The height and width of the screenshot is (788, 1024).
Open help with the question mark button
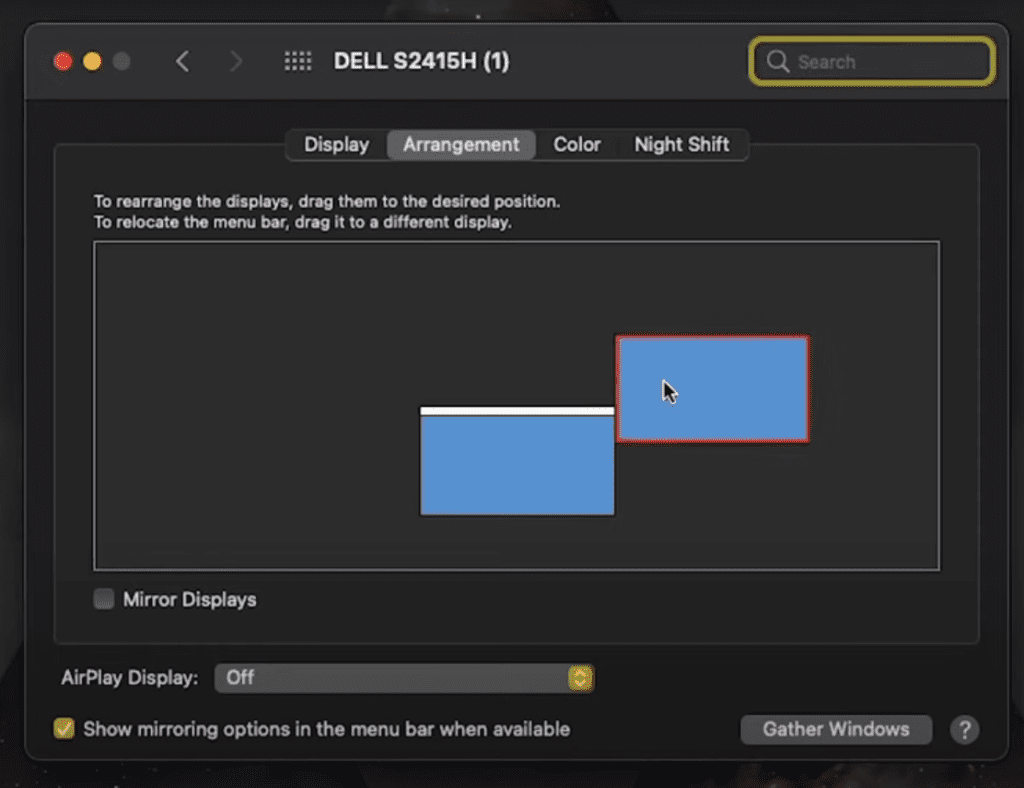point(965,729)
